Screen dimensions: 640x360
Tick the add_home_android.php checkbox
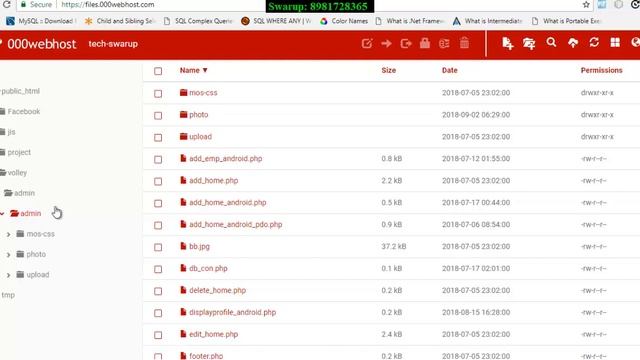(158, 203)
